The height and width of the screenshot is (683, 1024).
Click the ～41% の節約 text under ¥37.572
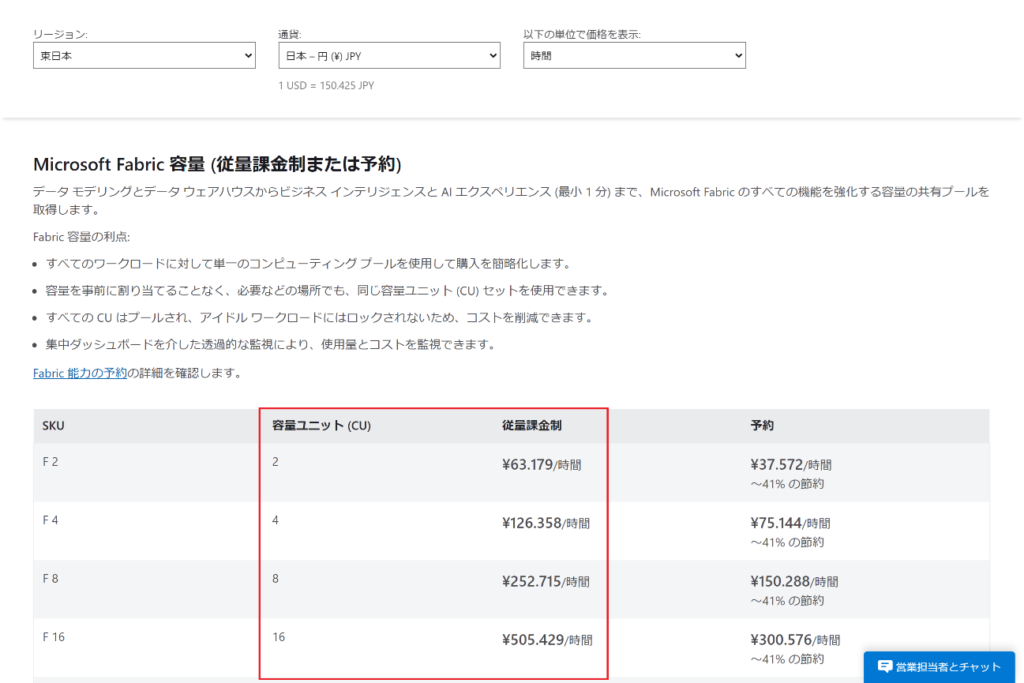(x=788, y=484)
